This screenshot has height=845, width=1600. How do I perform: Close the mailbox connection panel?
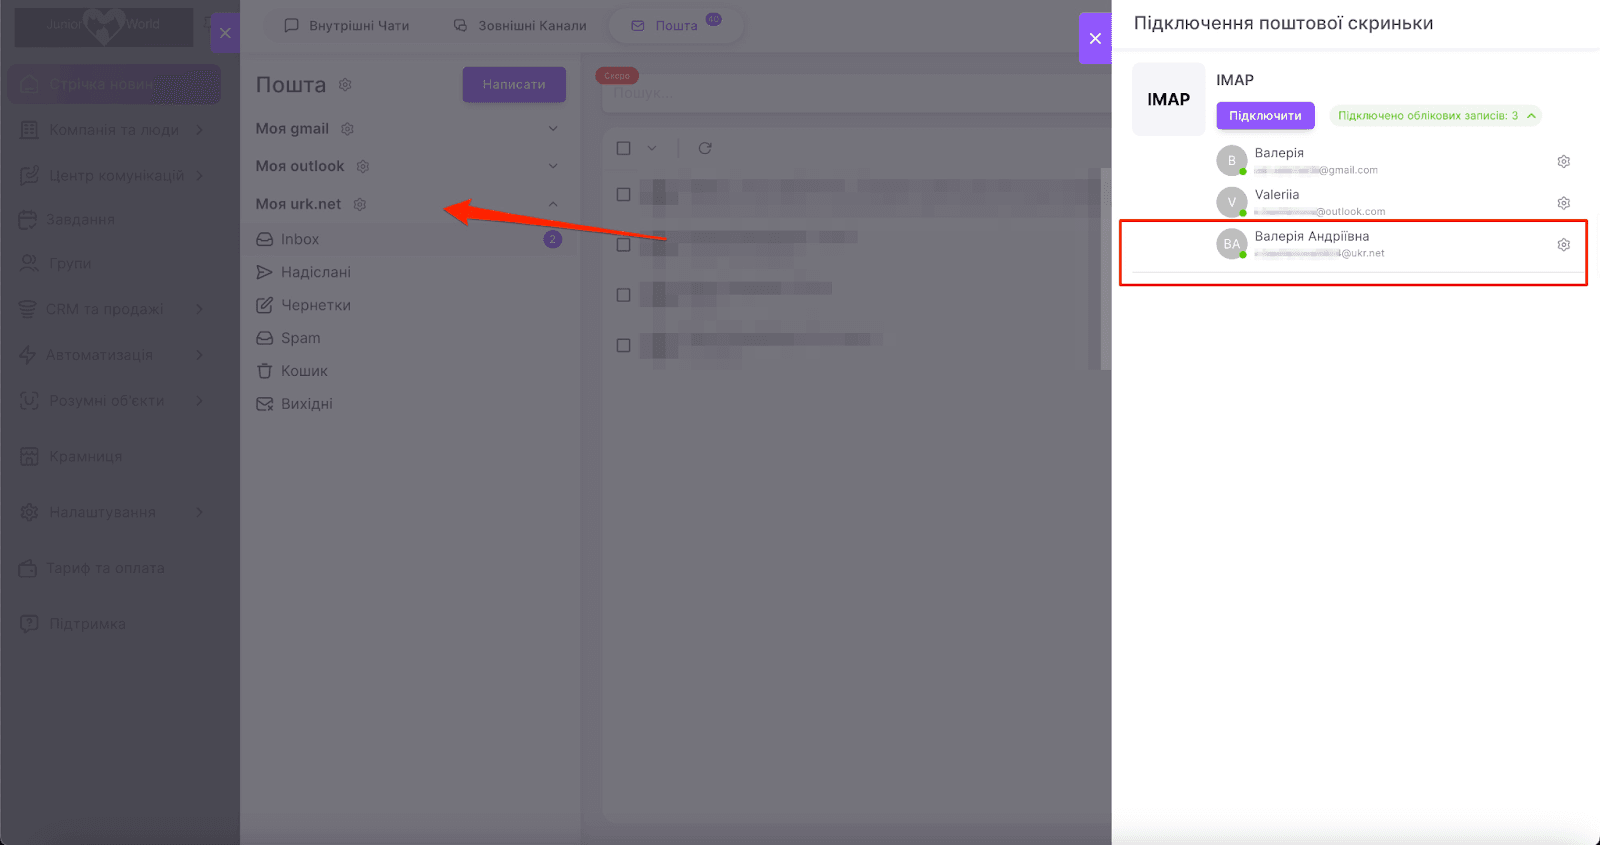tap(1095, 38)
